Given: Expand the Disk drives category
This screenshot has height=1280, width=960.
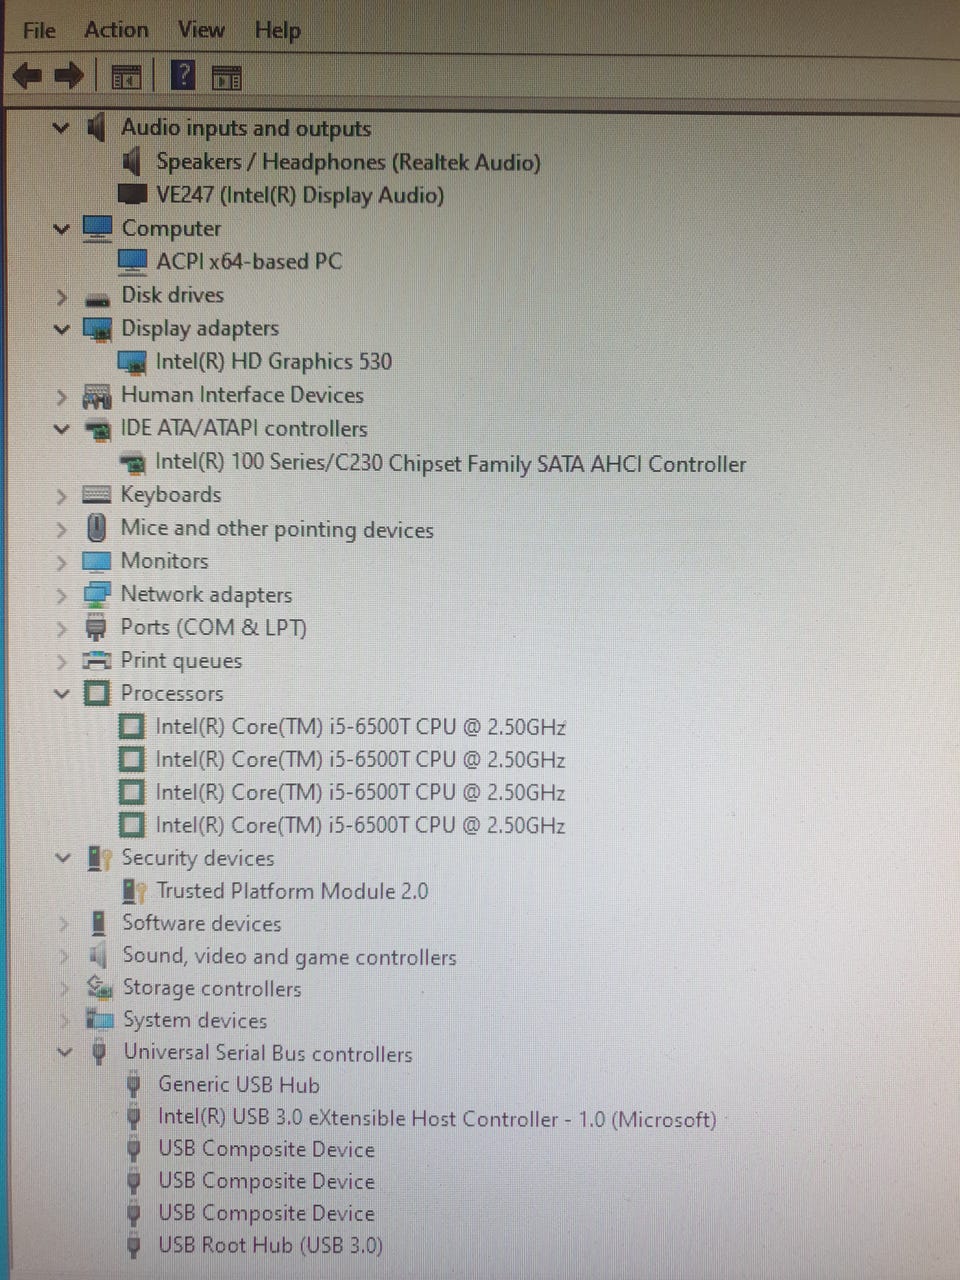Looking at the screenshot, I should (x=61, y=297).
